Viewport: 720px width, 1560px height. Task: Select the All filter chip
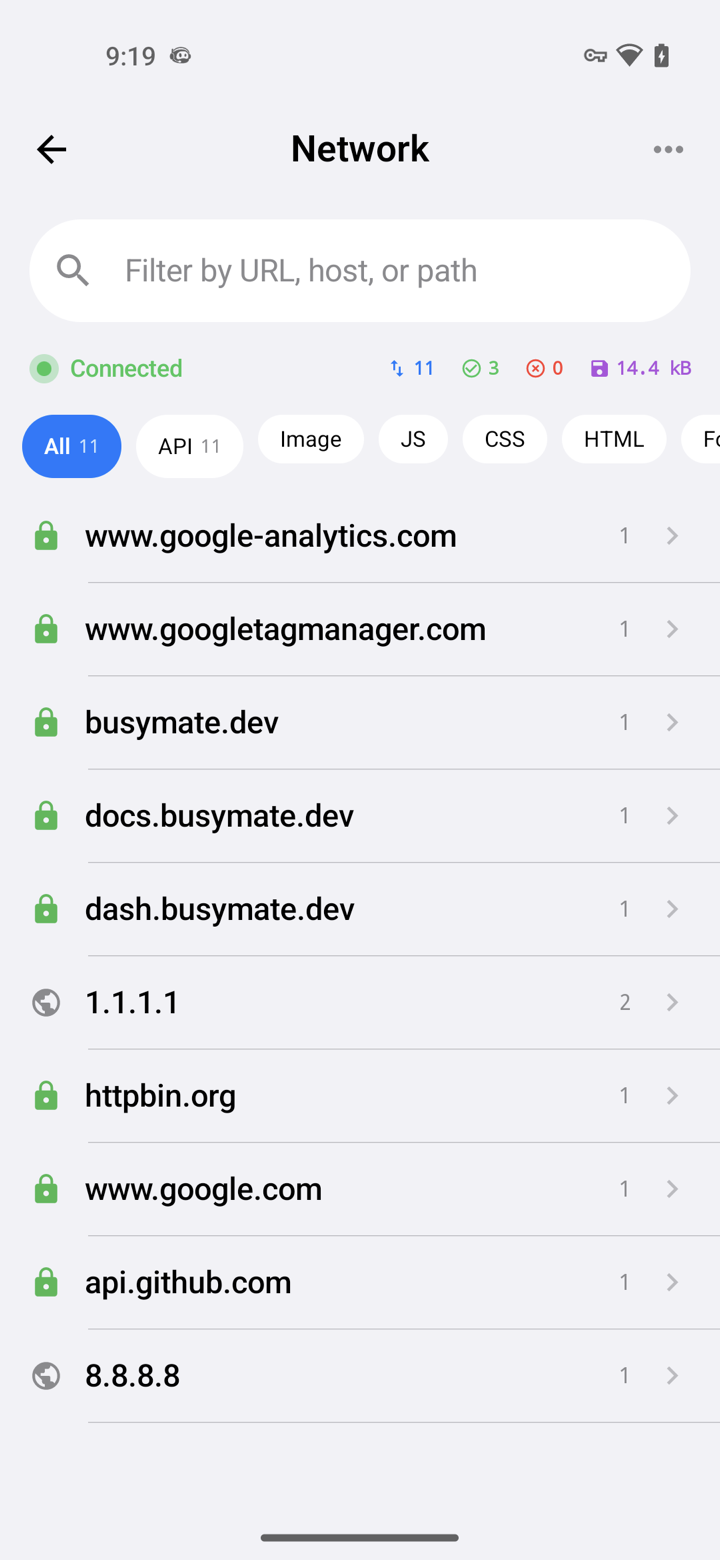coord(72,446)
